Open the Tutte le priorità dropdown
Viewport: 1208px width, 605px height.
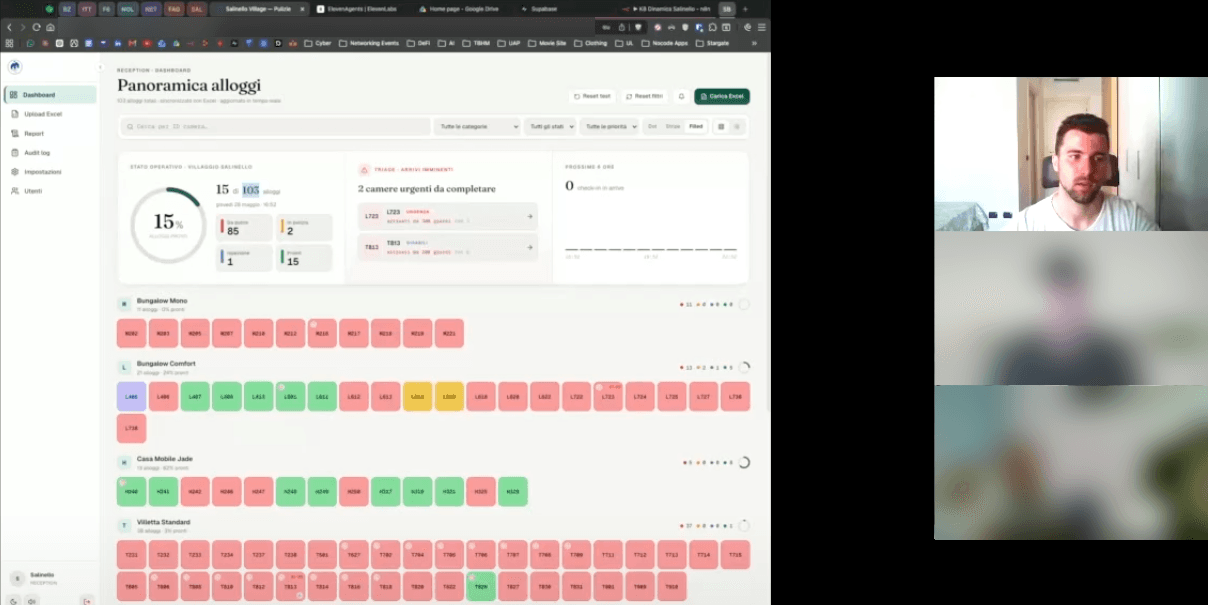[609, 127]
